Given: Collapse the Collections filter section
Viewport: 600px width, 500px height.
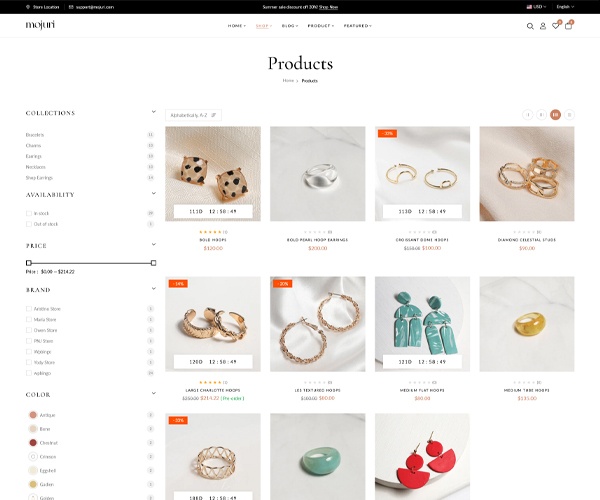Looking at the screenshot, I should pos(153,112).
